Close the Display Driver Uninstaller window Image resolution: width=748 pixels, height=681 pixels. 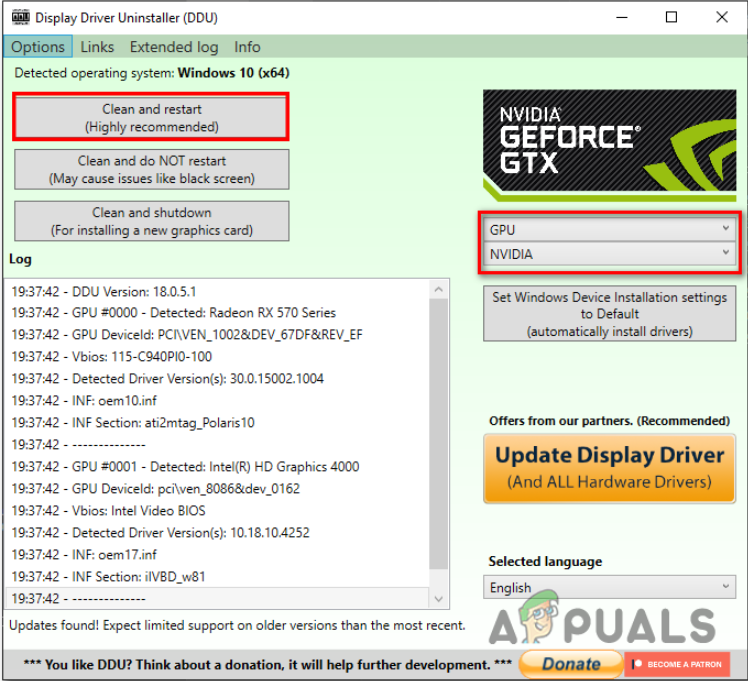click(x=721, y=18)
